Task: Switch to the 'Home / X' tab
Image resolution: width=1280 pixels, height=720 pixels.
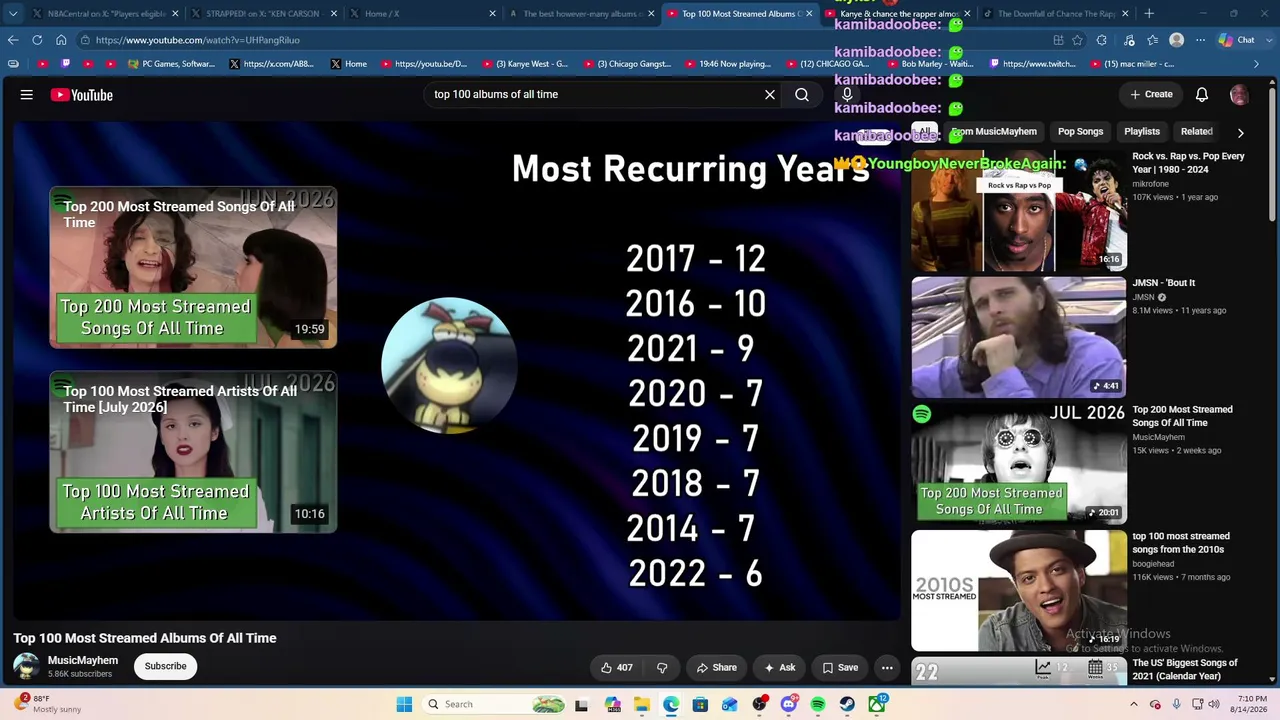Action: pos(422,14)
